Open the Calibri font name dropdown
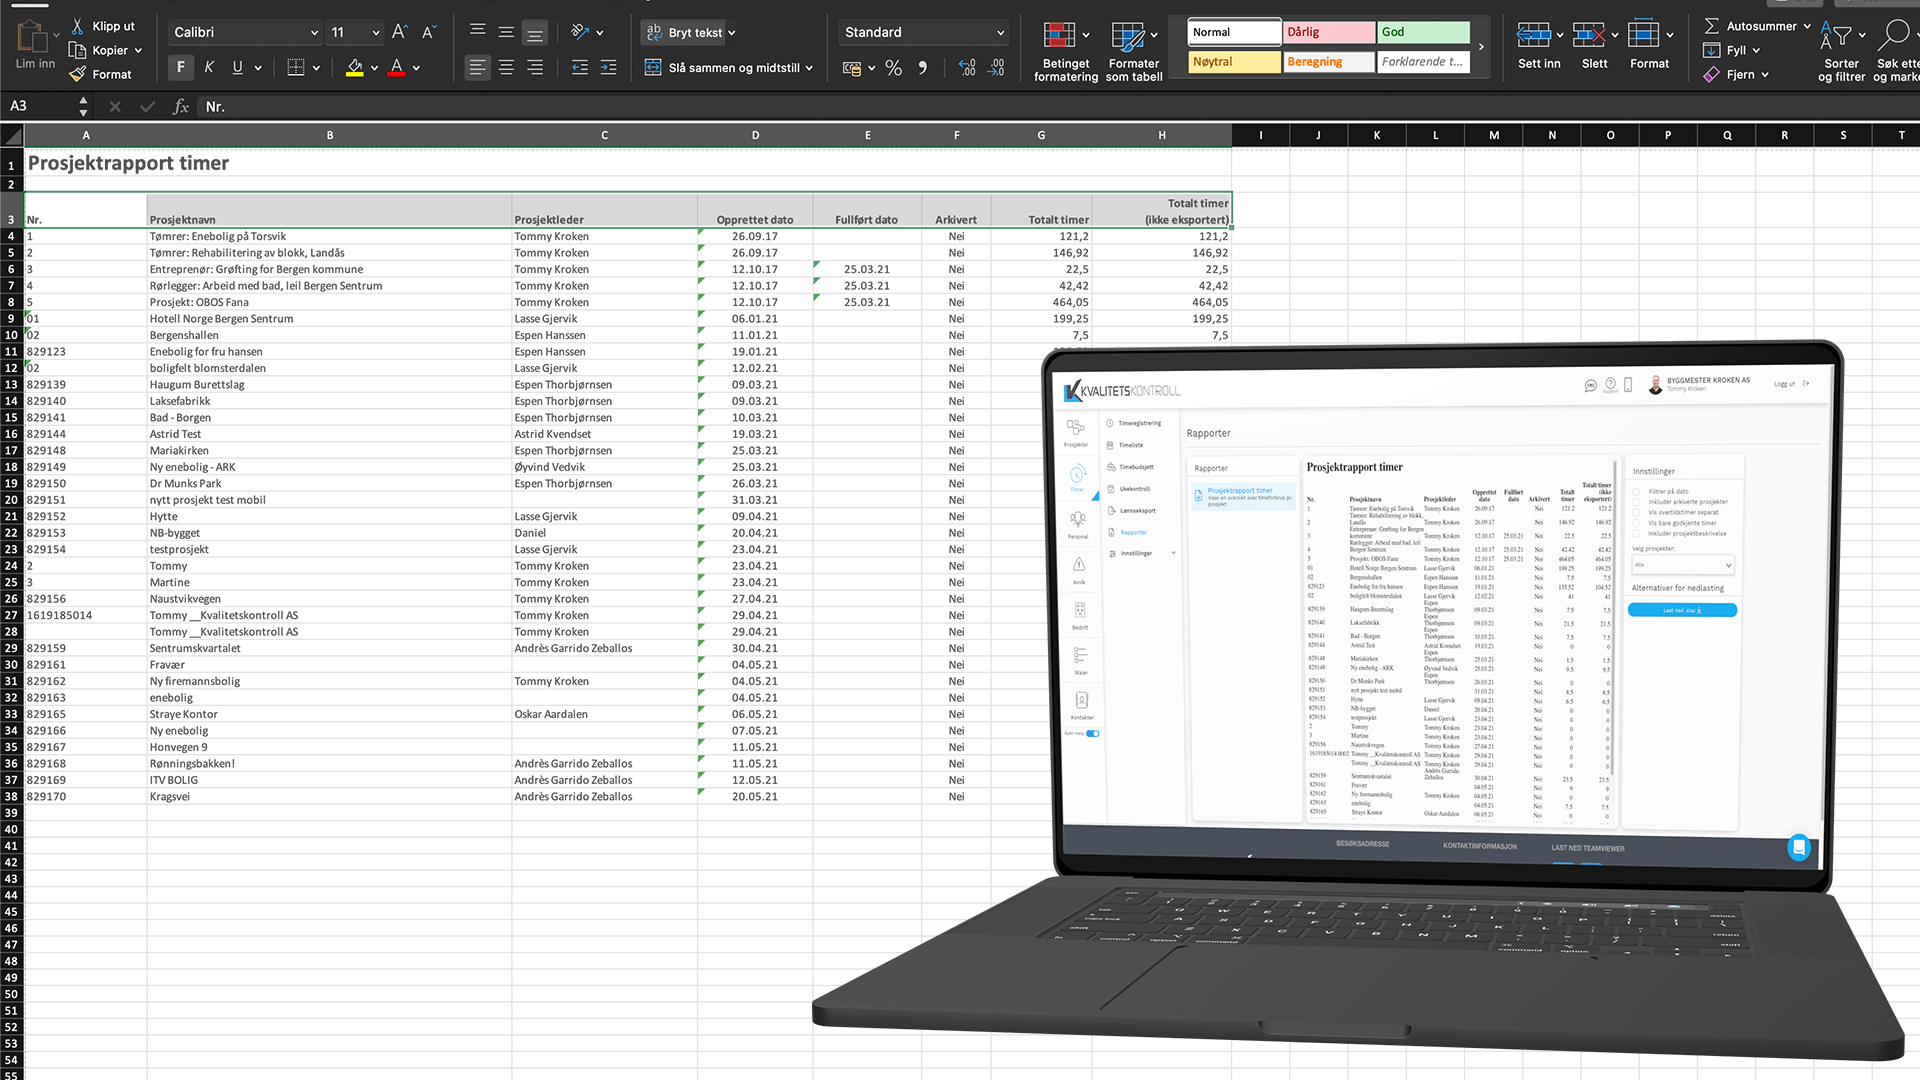1920x1080 pixels. [x=314, y=32]
